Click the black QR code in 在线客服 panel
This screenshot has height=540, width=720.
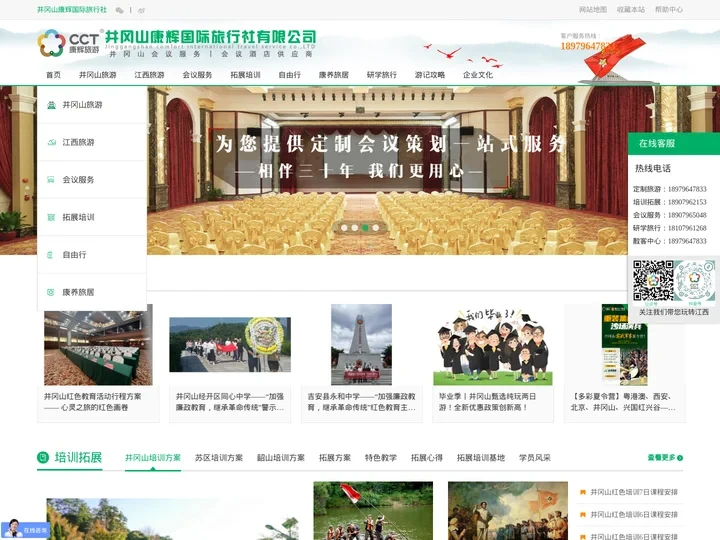click(x=653, y=280)
